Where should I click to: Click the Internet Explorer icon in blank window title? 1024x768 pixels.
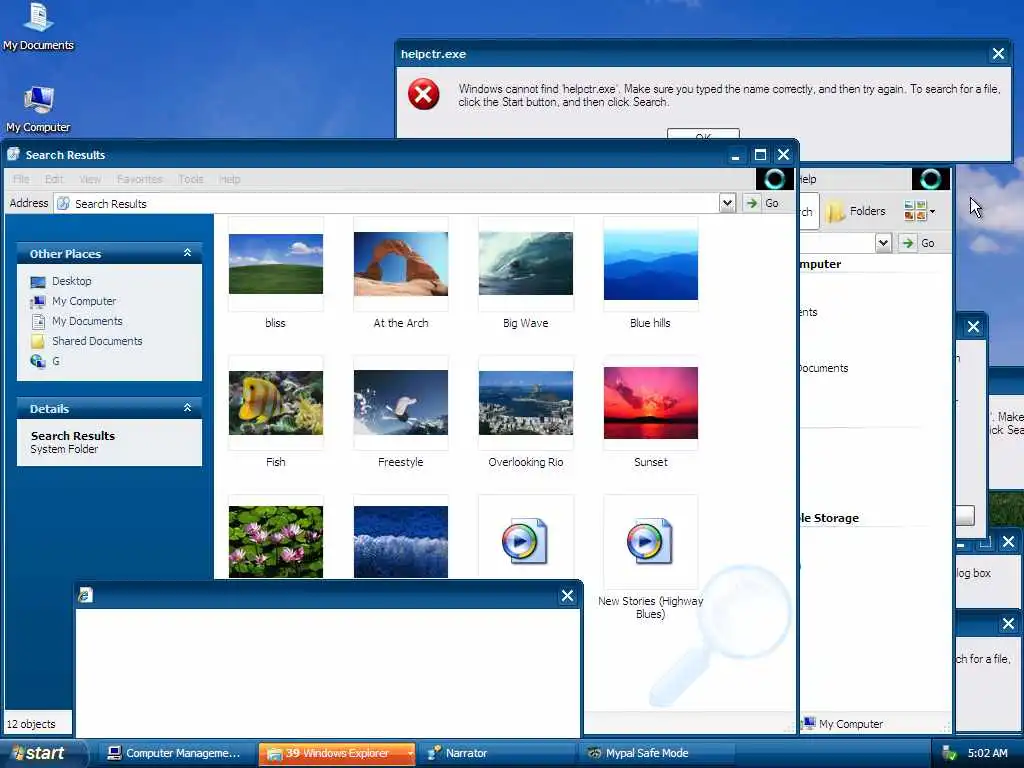[86, 595]
